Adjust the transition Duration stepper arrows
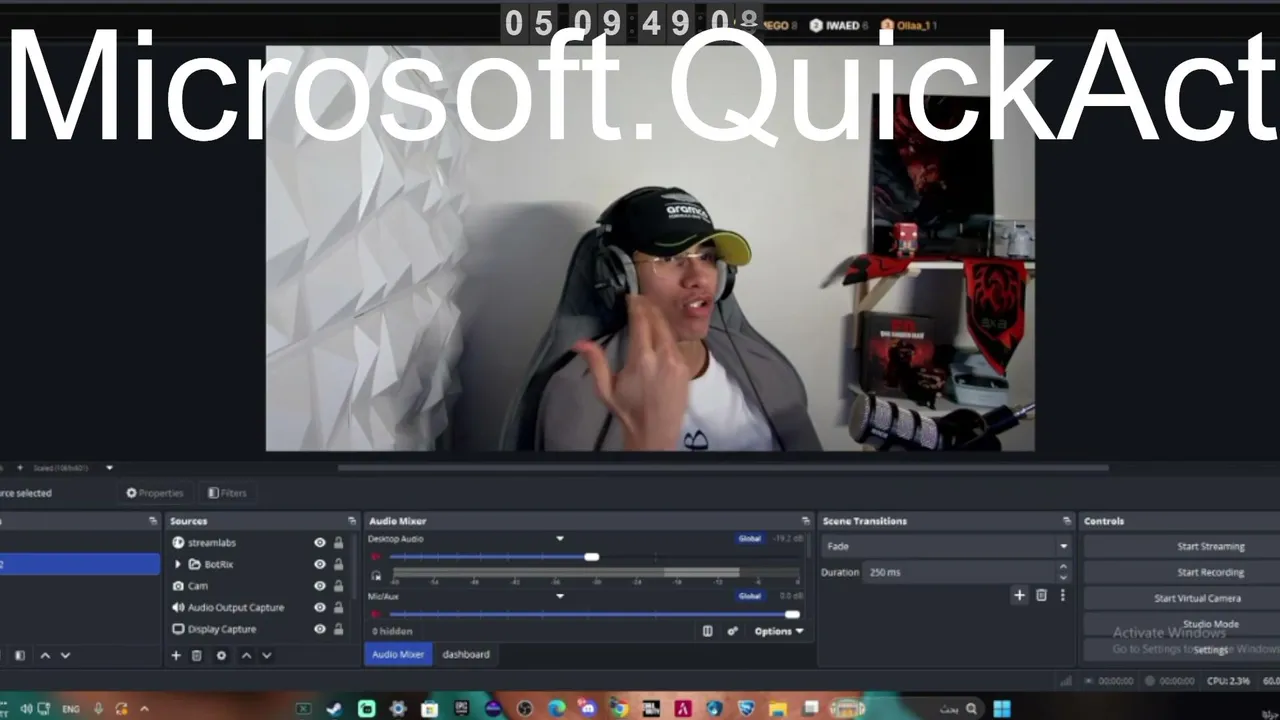 click(1063, 572)
